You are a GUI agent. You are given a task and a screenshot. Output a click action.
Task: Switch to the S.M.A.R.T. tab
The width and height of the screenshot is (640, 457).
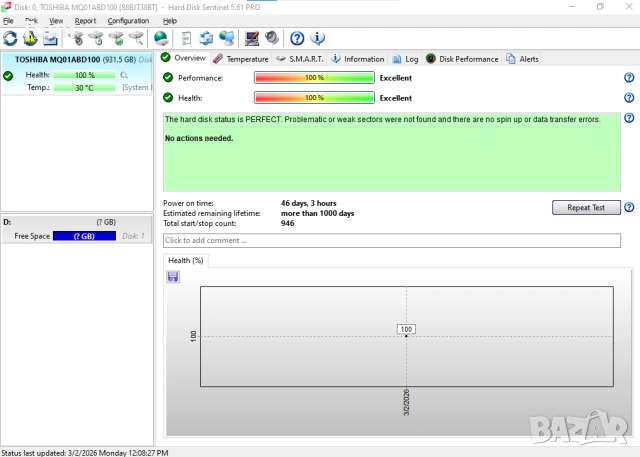(300, 59)
